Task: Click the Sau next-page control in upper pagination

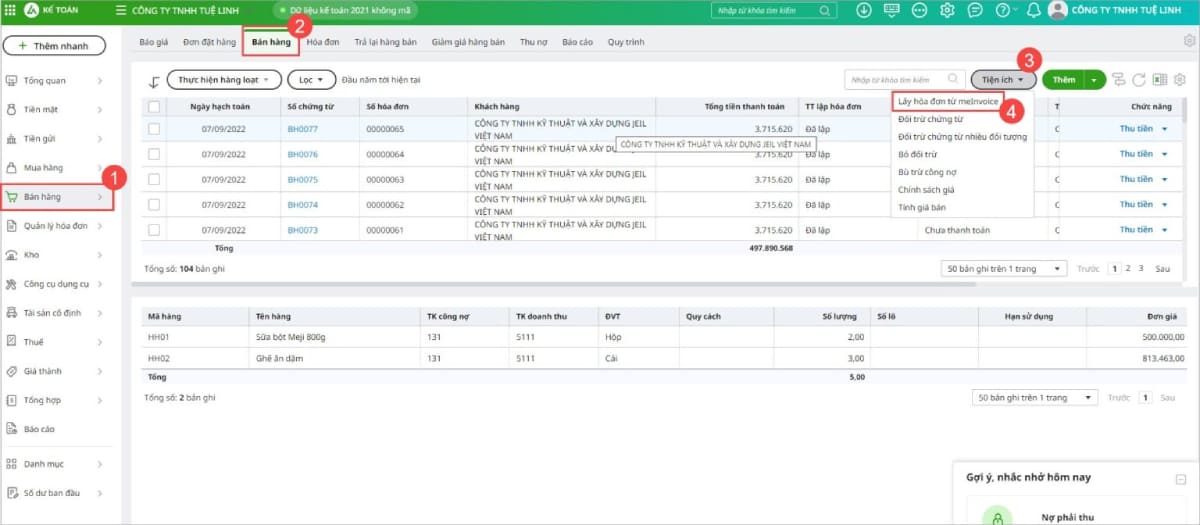Action: click(1162, 269)
